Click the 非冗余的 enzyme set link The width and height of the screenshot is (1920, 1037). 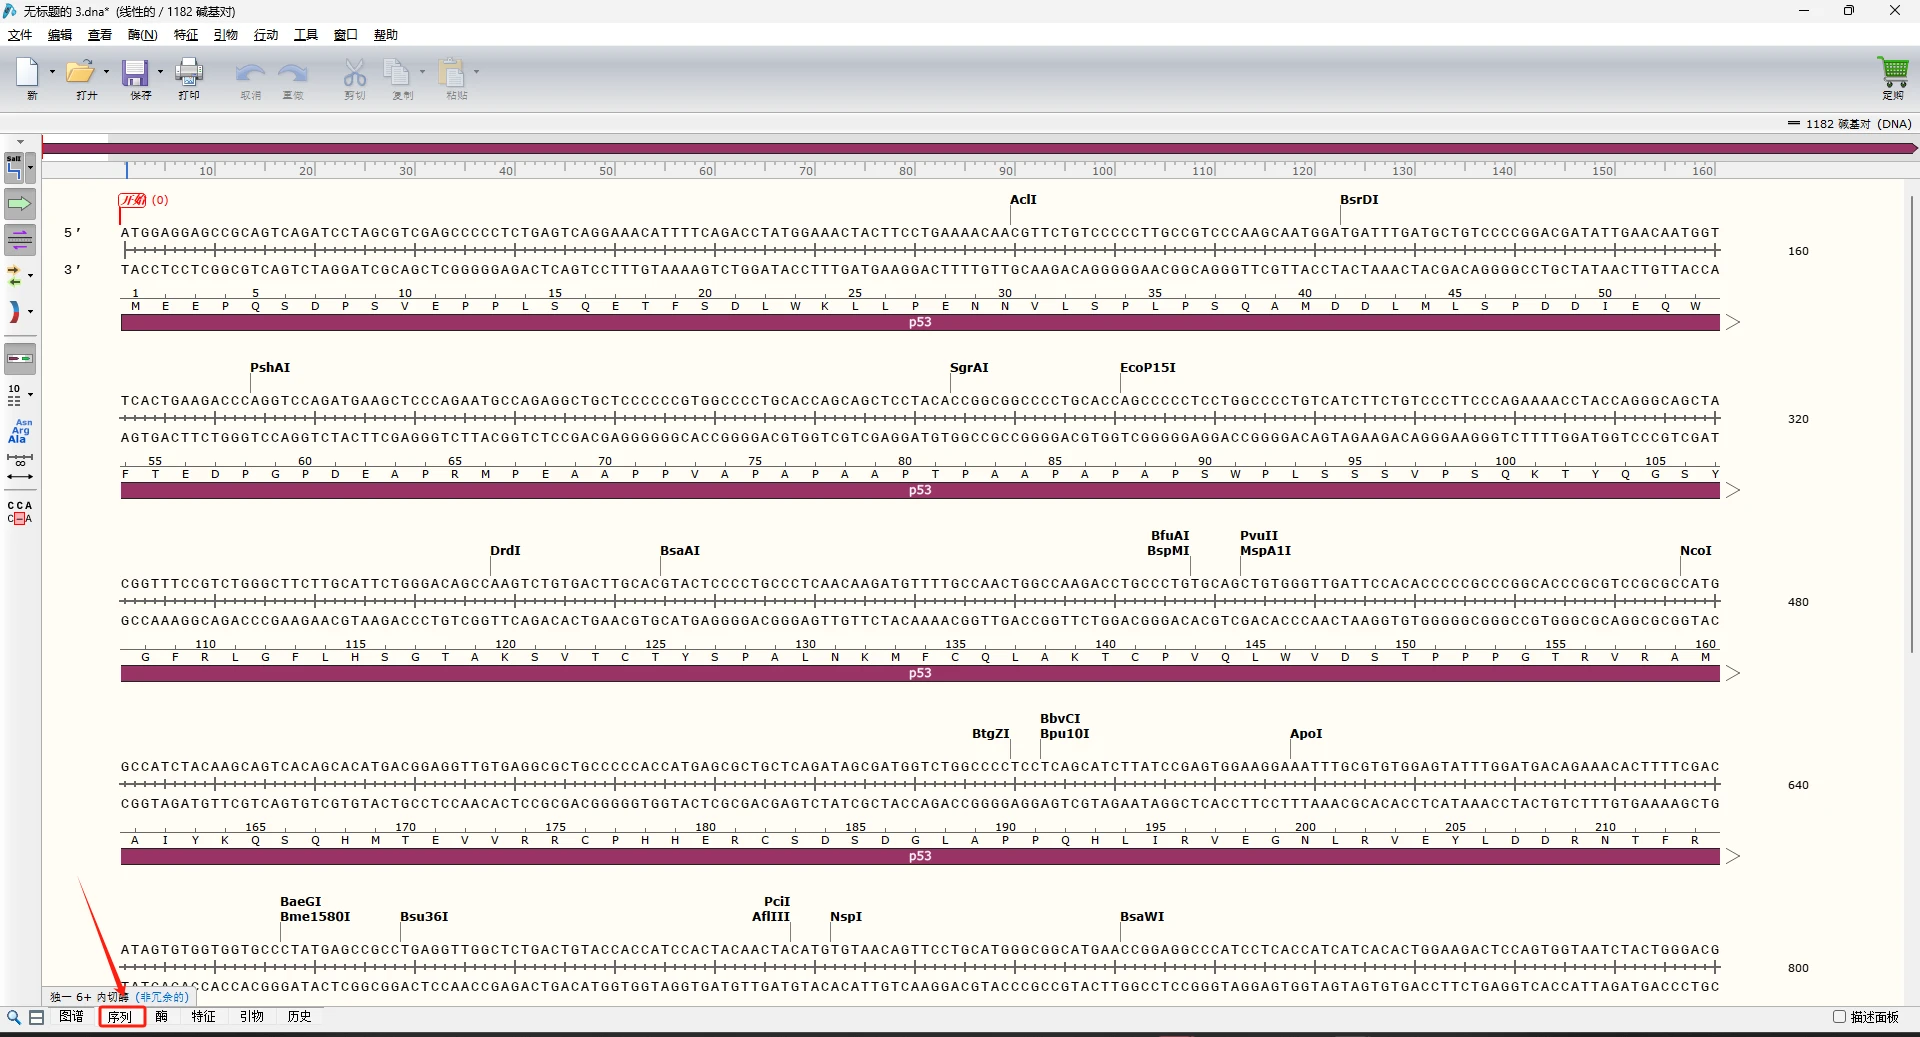(x=162, y=997)
